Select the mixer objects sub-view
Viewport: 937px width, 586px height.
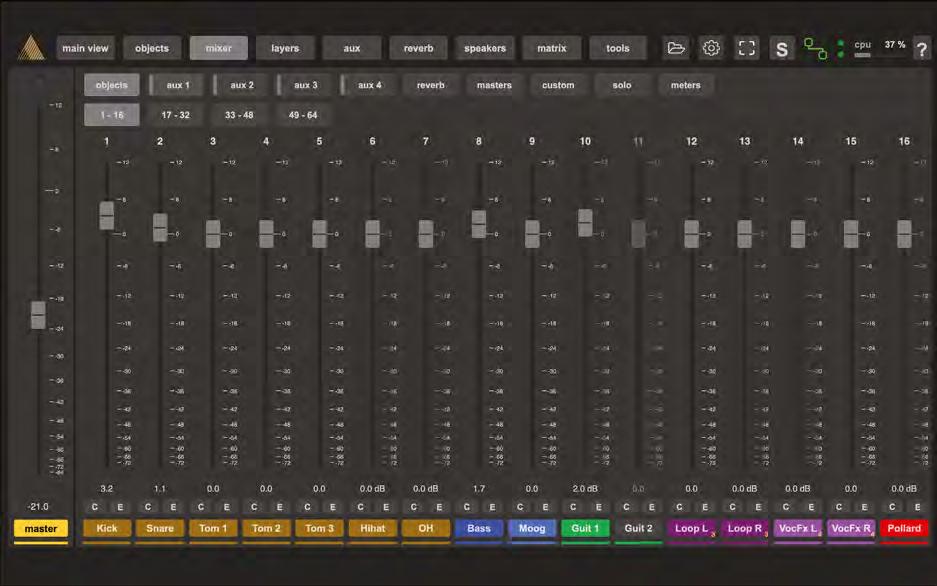(112, 85)
